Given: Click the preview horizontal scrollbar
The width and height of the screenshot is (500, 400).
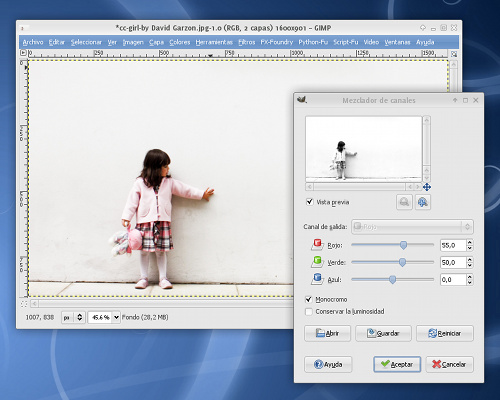Looking at the screenshot, I should (x=364, y=187).
